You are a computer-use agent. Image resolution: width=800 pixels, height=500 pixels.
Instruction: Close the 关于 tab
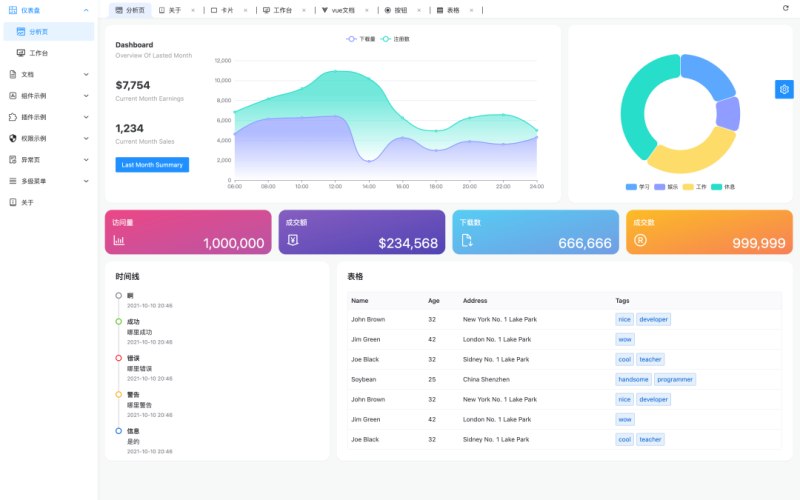[x=193, y=10]
